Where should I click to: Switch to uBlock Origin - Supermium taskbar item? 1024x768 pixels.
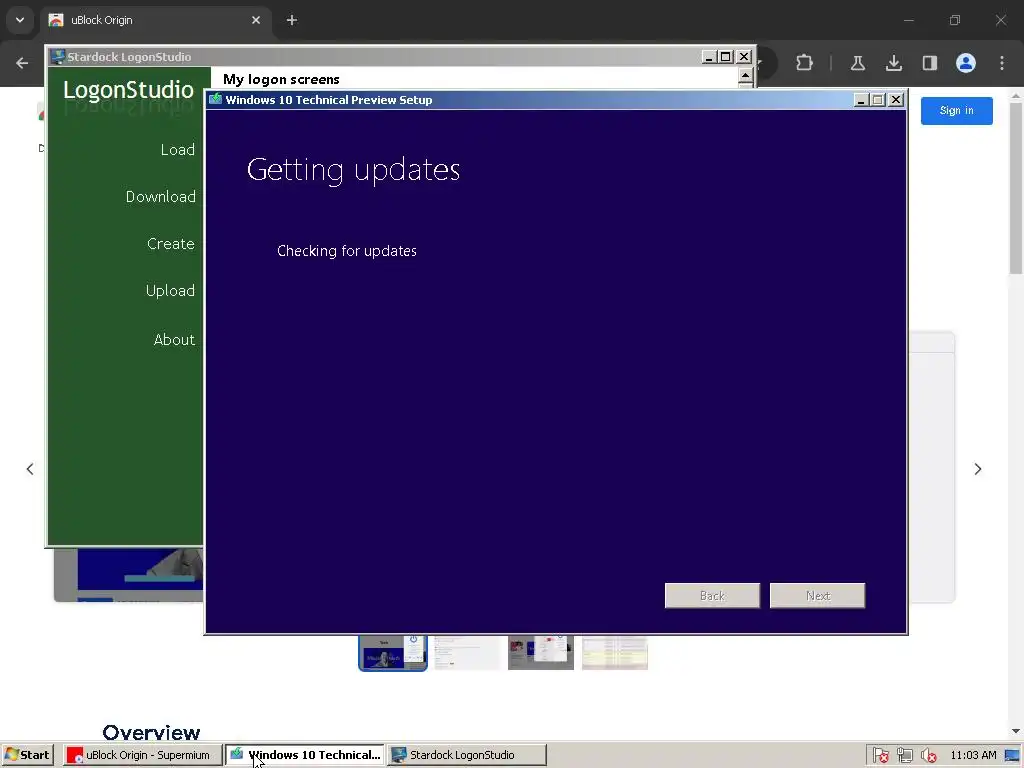click(x=142, y=755)
